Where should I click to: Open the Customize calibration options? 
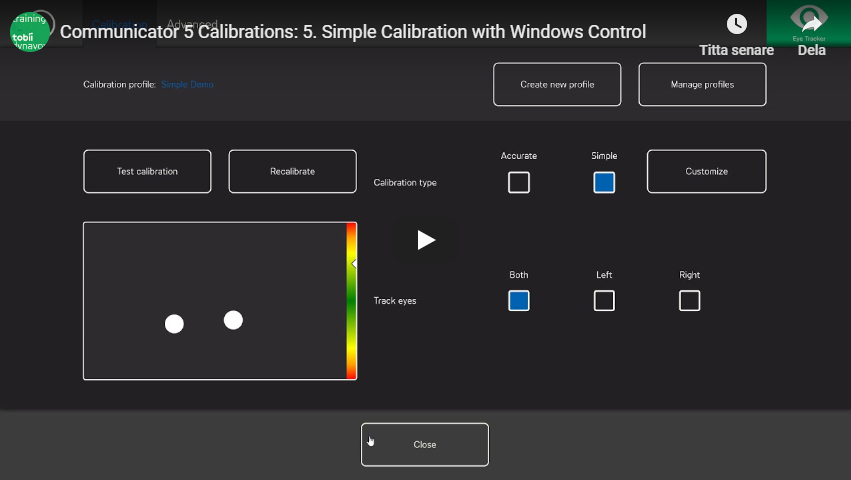[x=706, y=171]
